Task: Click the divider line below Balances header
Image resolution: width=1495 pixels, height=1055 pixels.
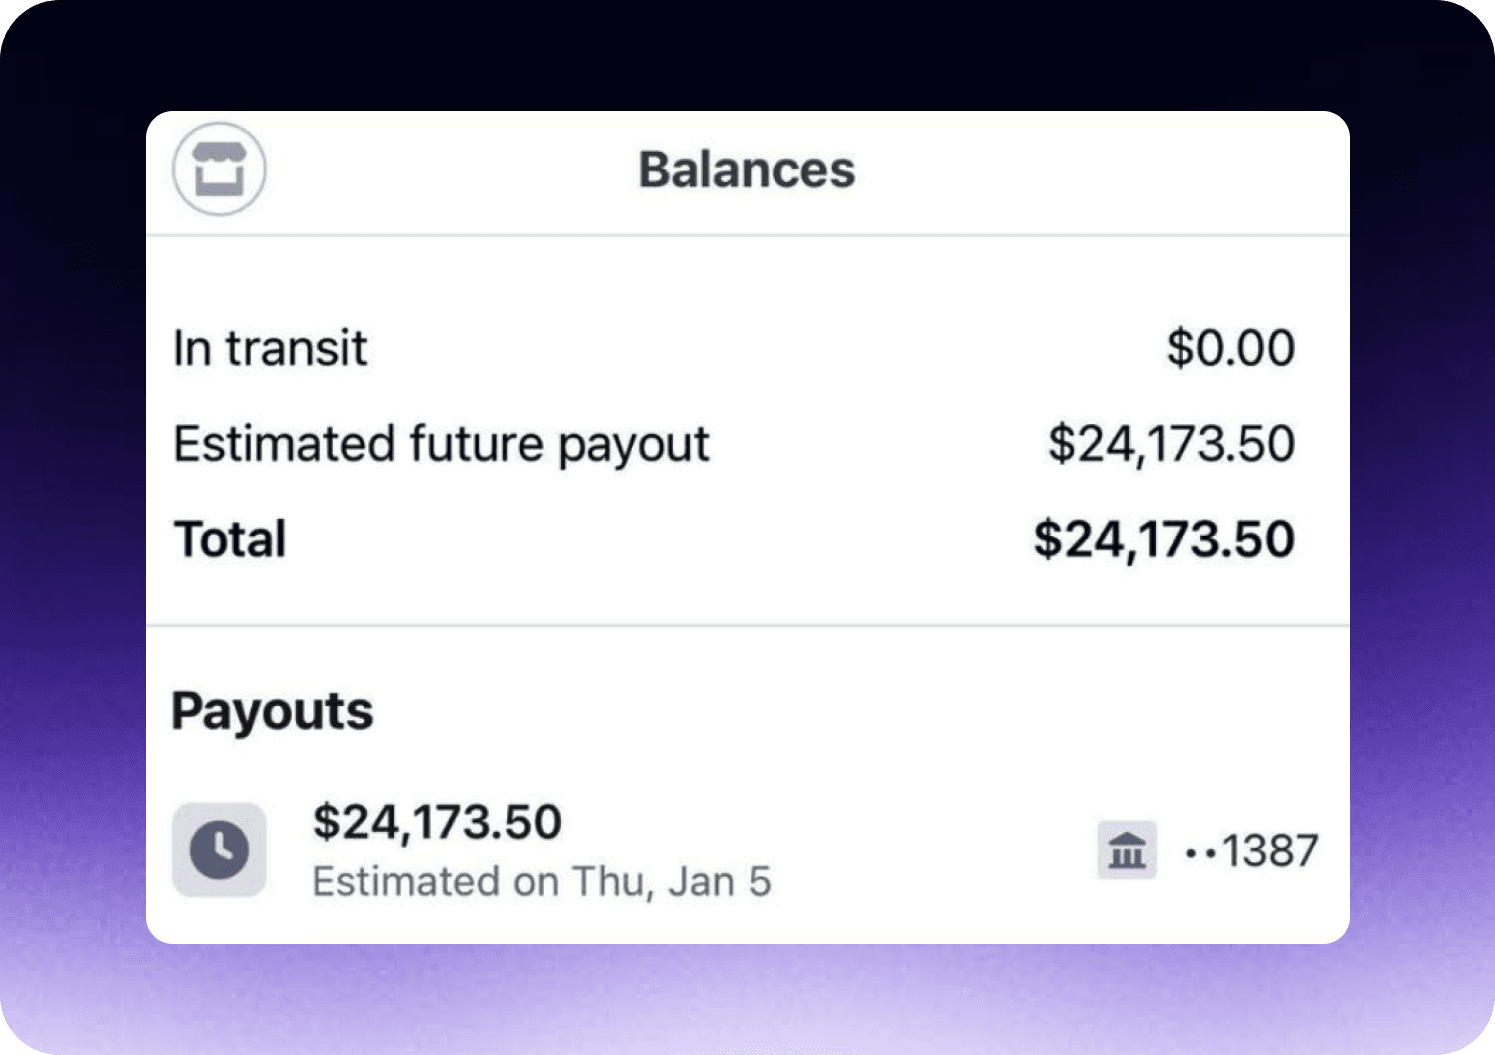Action: (747, 236)
